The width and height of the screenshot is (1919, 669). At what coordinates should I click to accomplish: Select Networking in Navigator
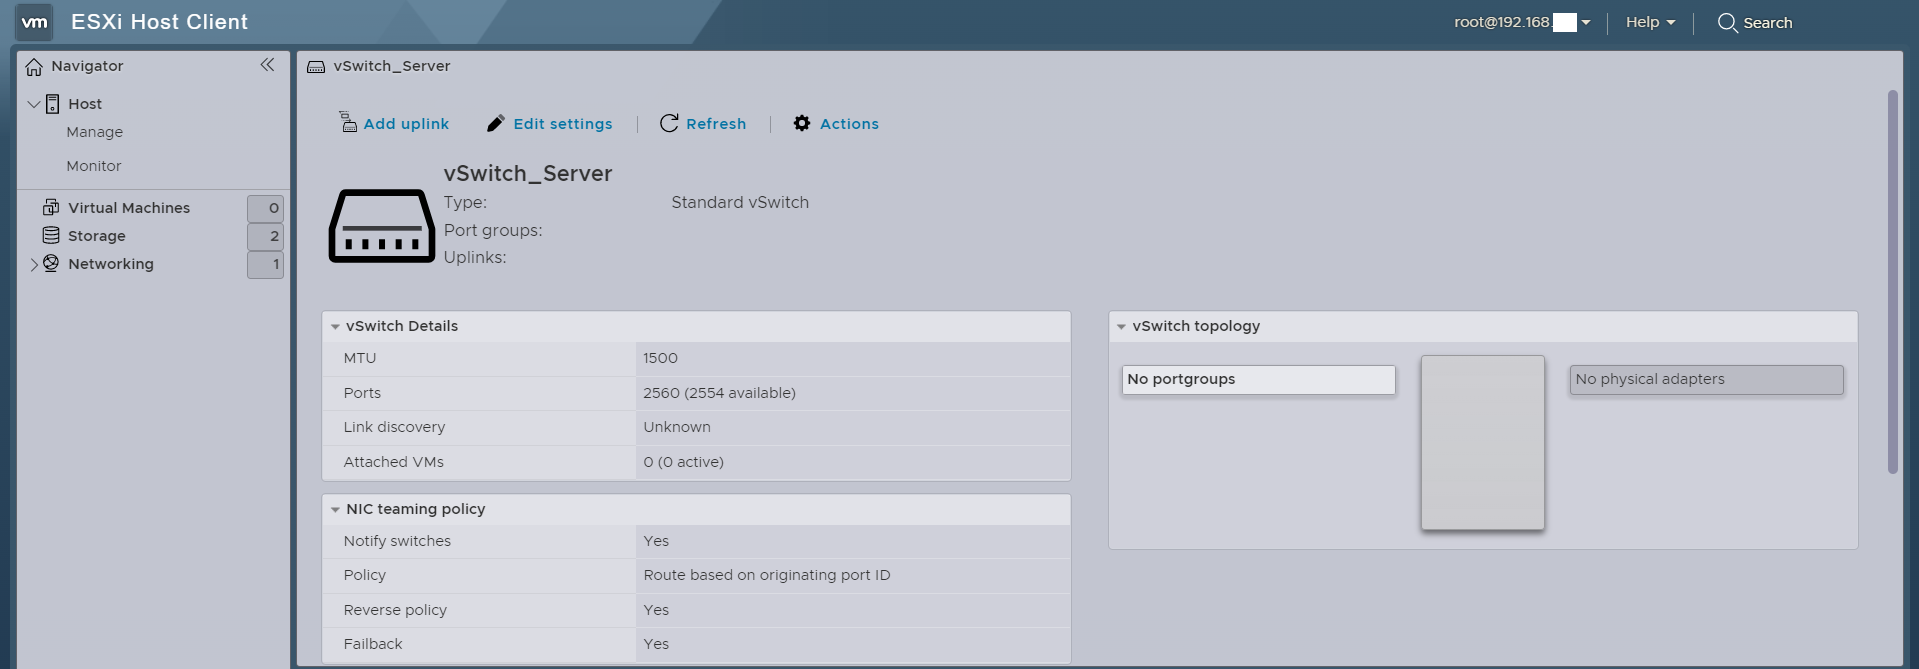coord(111,264)
